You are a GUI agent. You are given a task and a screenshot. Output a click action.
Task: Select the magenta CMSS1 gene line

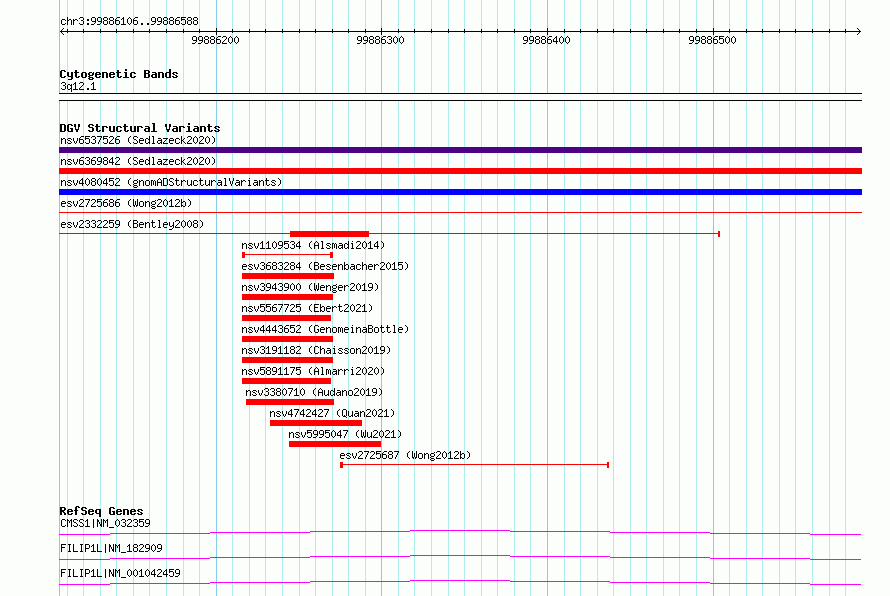coord(460,532)
